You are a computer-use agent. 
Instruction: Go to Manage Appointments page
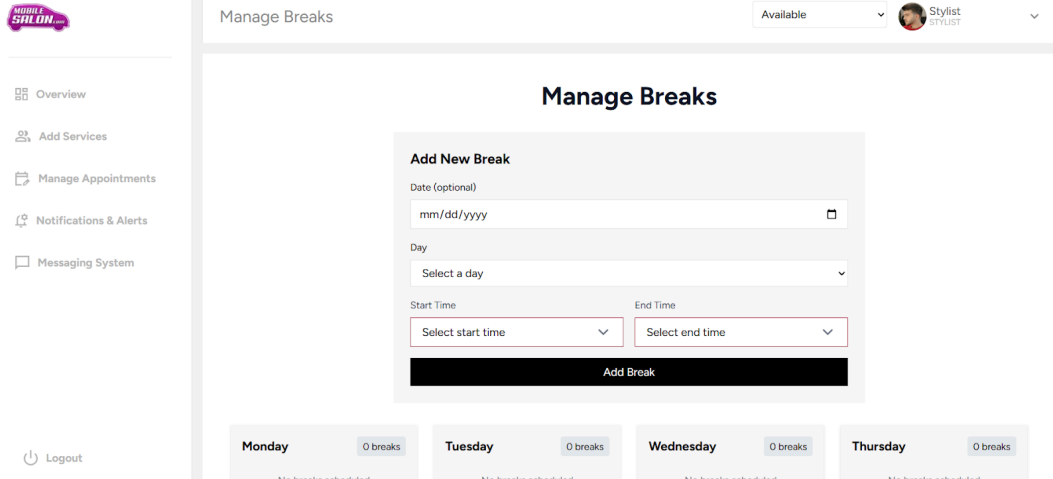coord(96,179)
